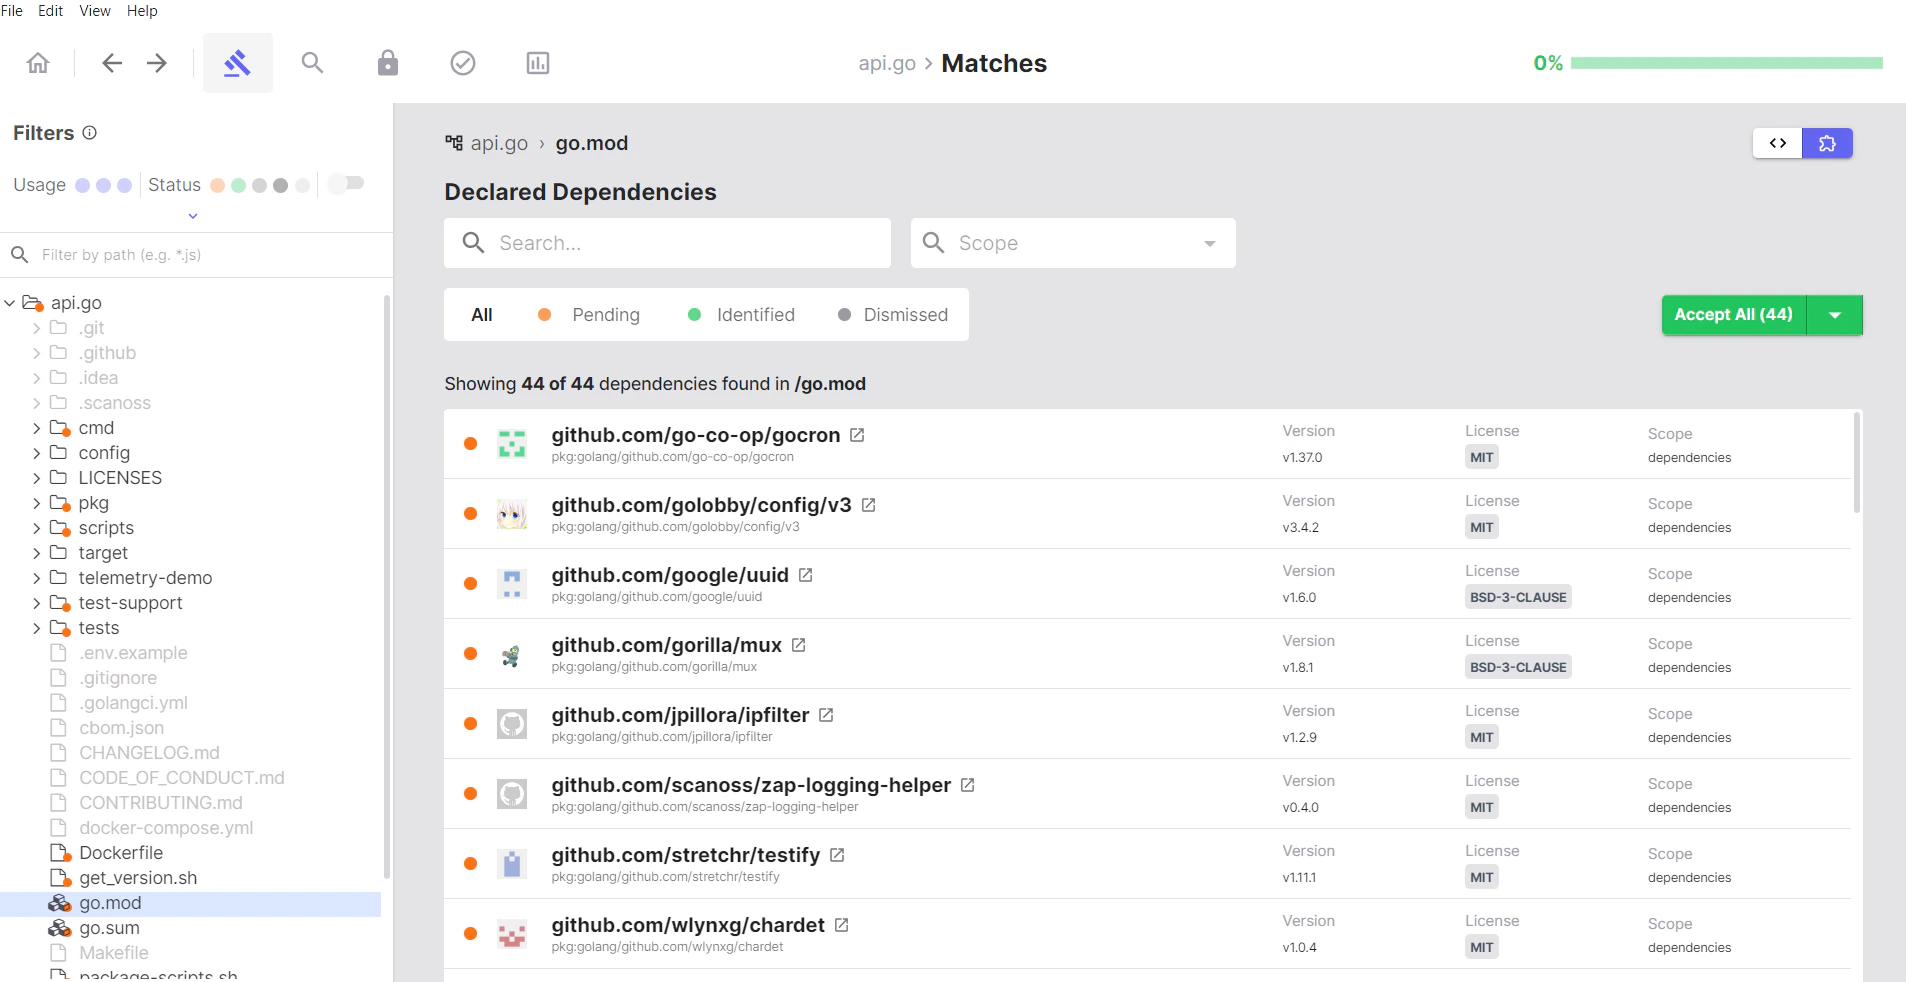
Task: Click the tree icon beside api.go breadcrumb
Action: (x=454, y=143)
